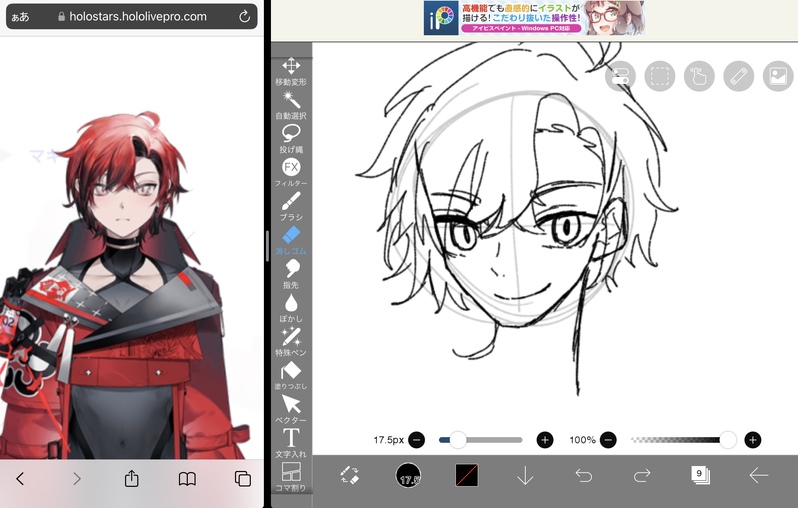This screenshot has height=508, width=798.
Task: Open Safari tabs overview
Action: pos(243,478)
